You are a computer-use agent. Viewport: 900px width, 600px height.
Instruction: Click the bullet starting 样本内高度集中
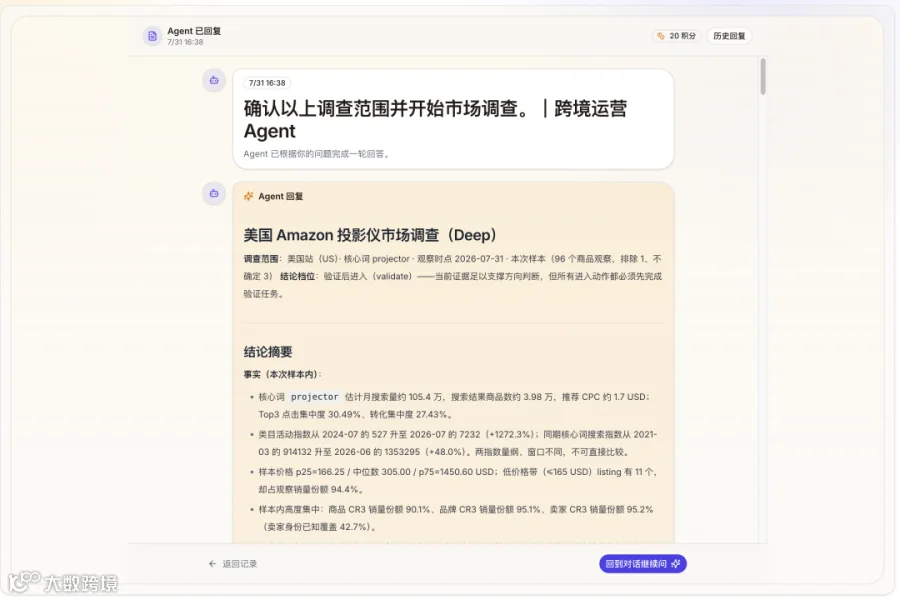(x=456, y=518)
